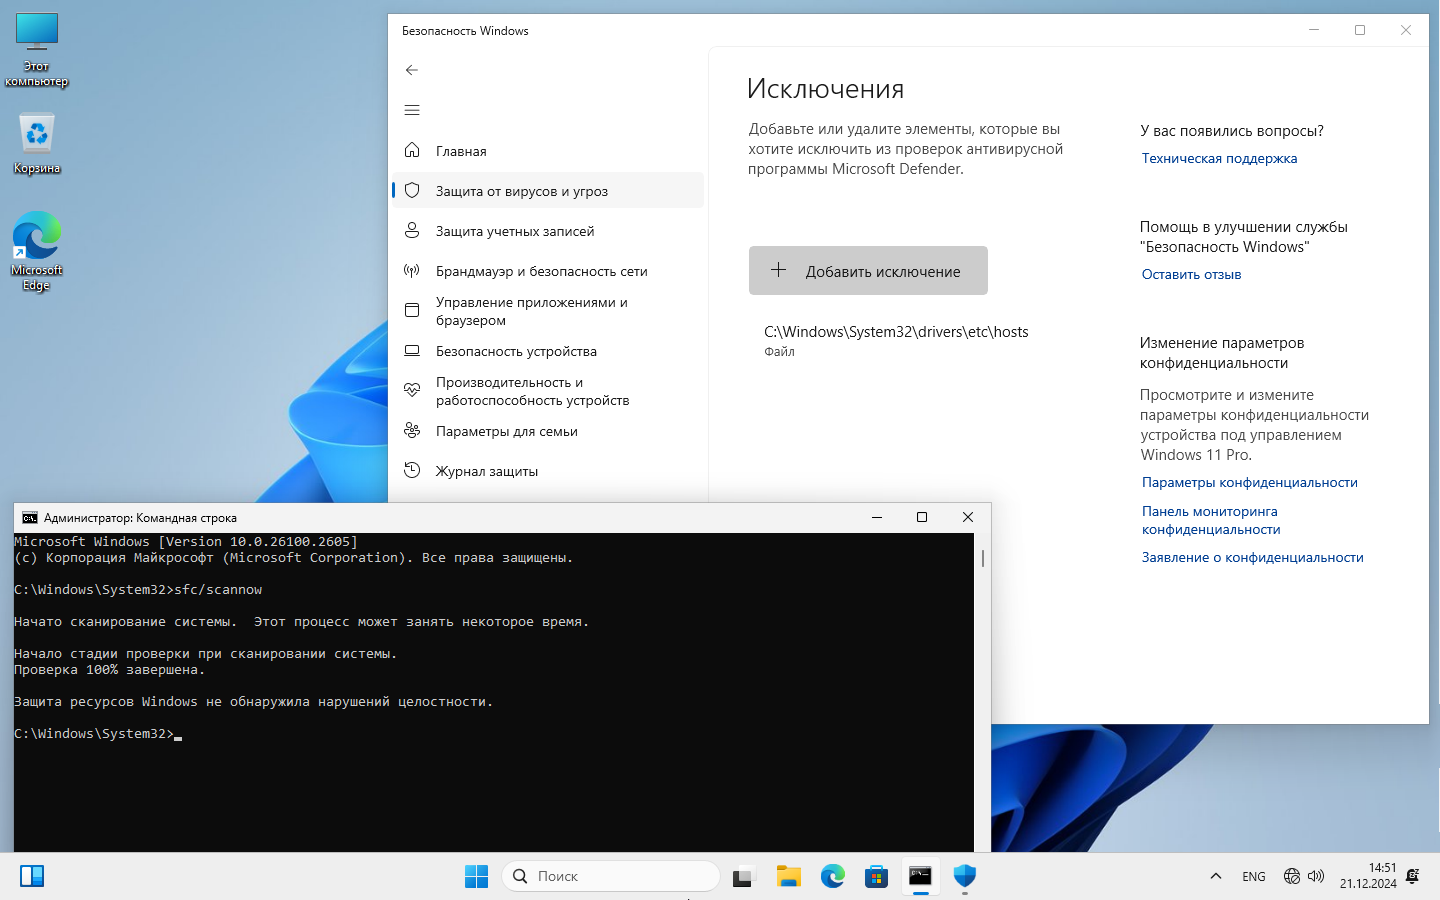Screen dimensions: 1440x900
Task: Open the Техническая поддержка link
Action: point(1219,158)
